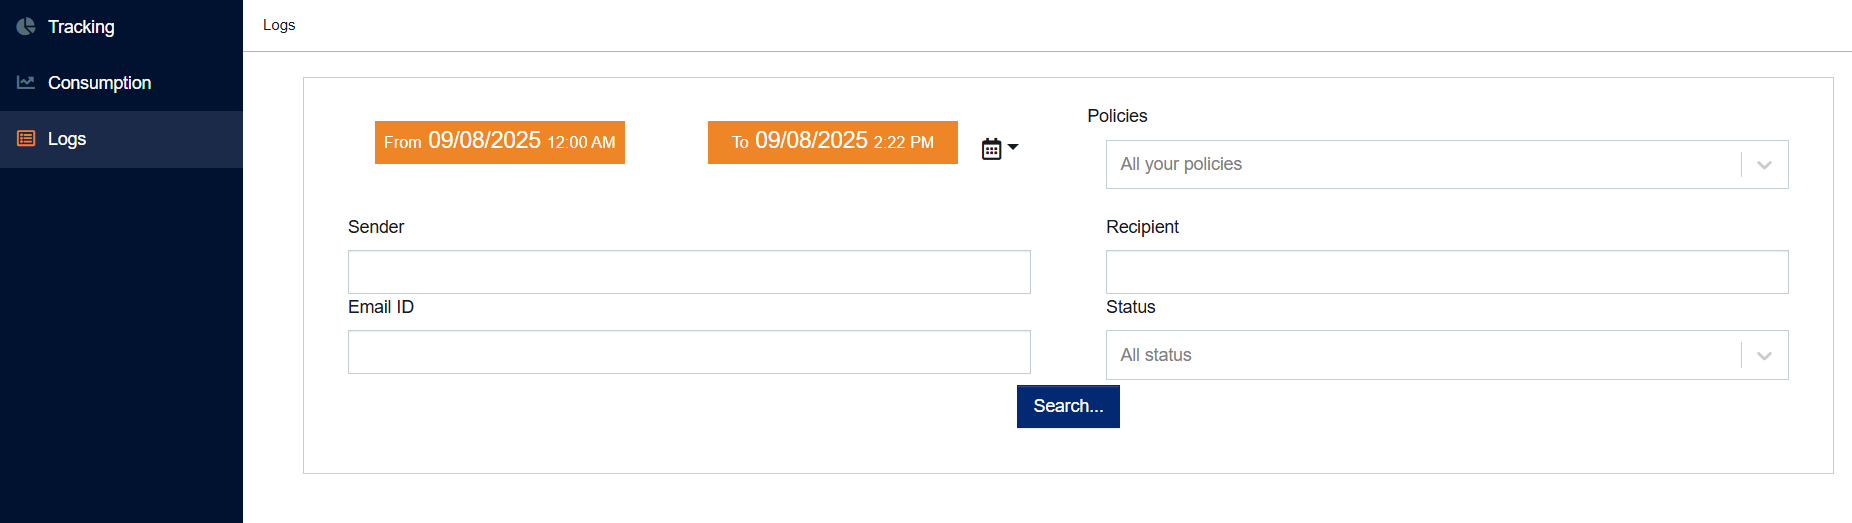
Task: Click the Tracking pie chart icon
Action: coord(26,27)
